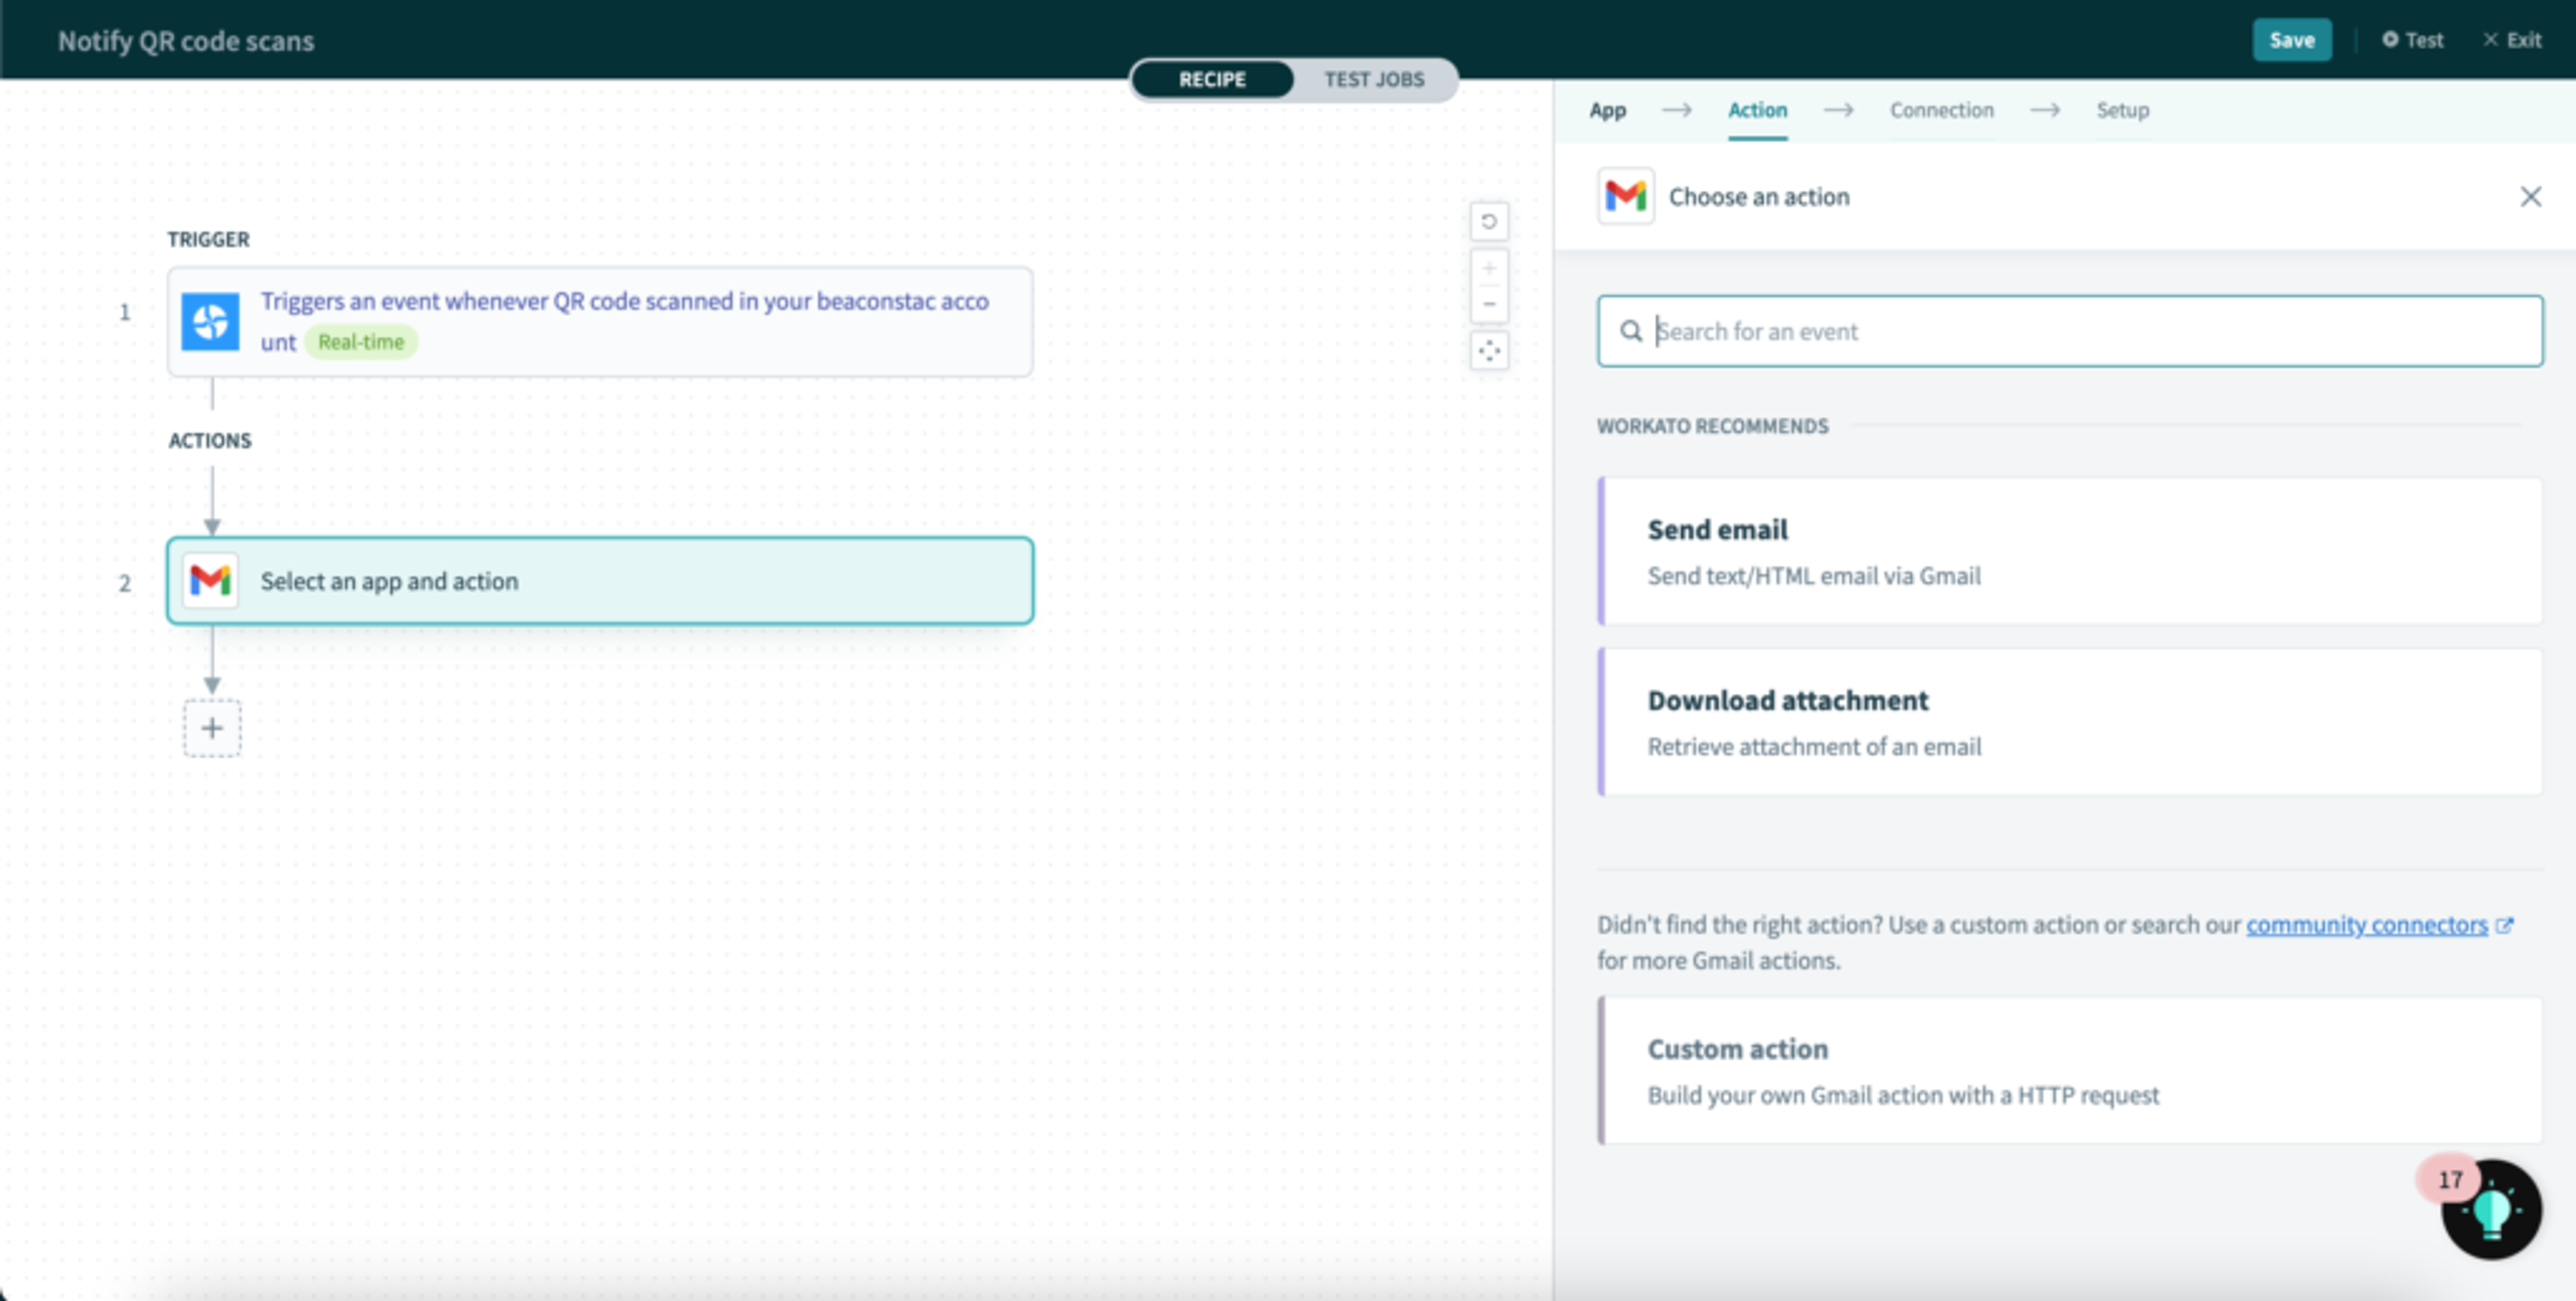Zoom in with the canvas plus icon
The width and height of the screenshot is (2576, 1301).
click(x=1488, y=268)
